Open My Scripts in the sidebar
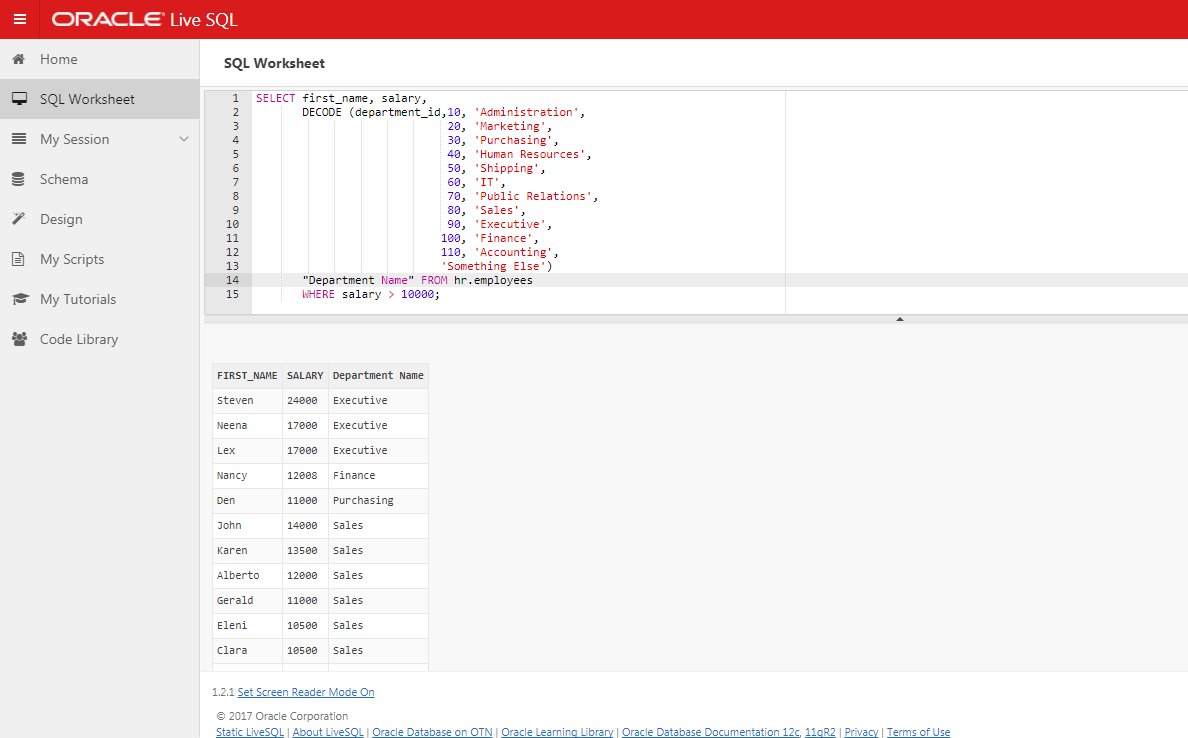Image resolution: width=1188 pixels, height=738 pixels. coord(99,259)
